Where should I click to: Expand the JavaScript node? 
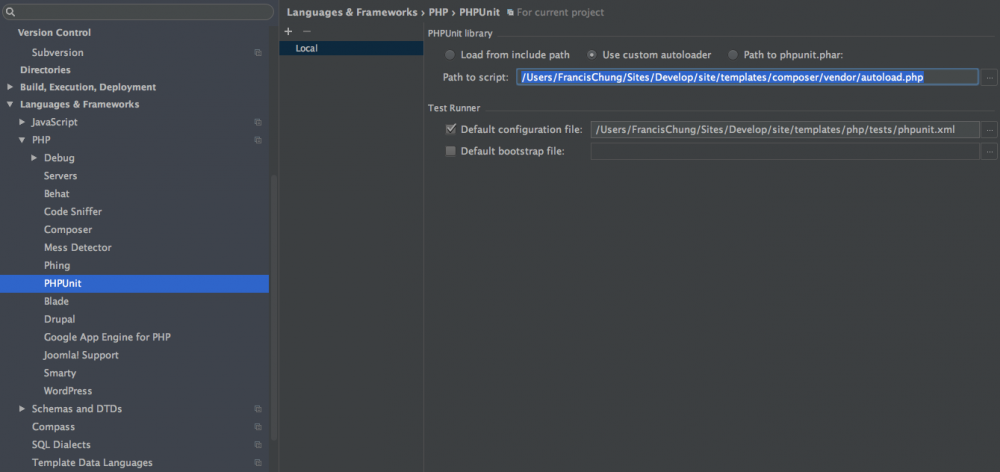(22, 122)
